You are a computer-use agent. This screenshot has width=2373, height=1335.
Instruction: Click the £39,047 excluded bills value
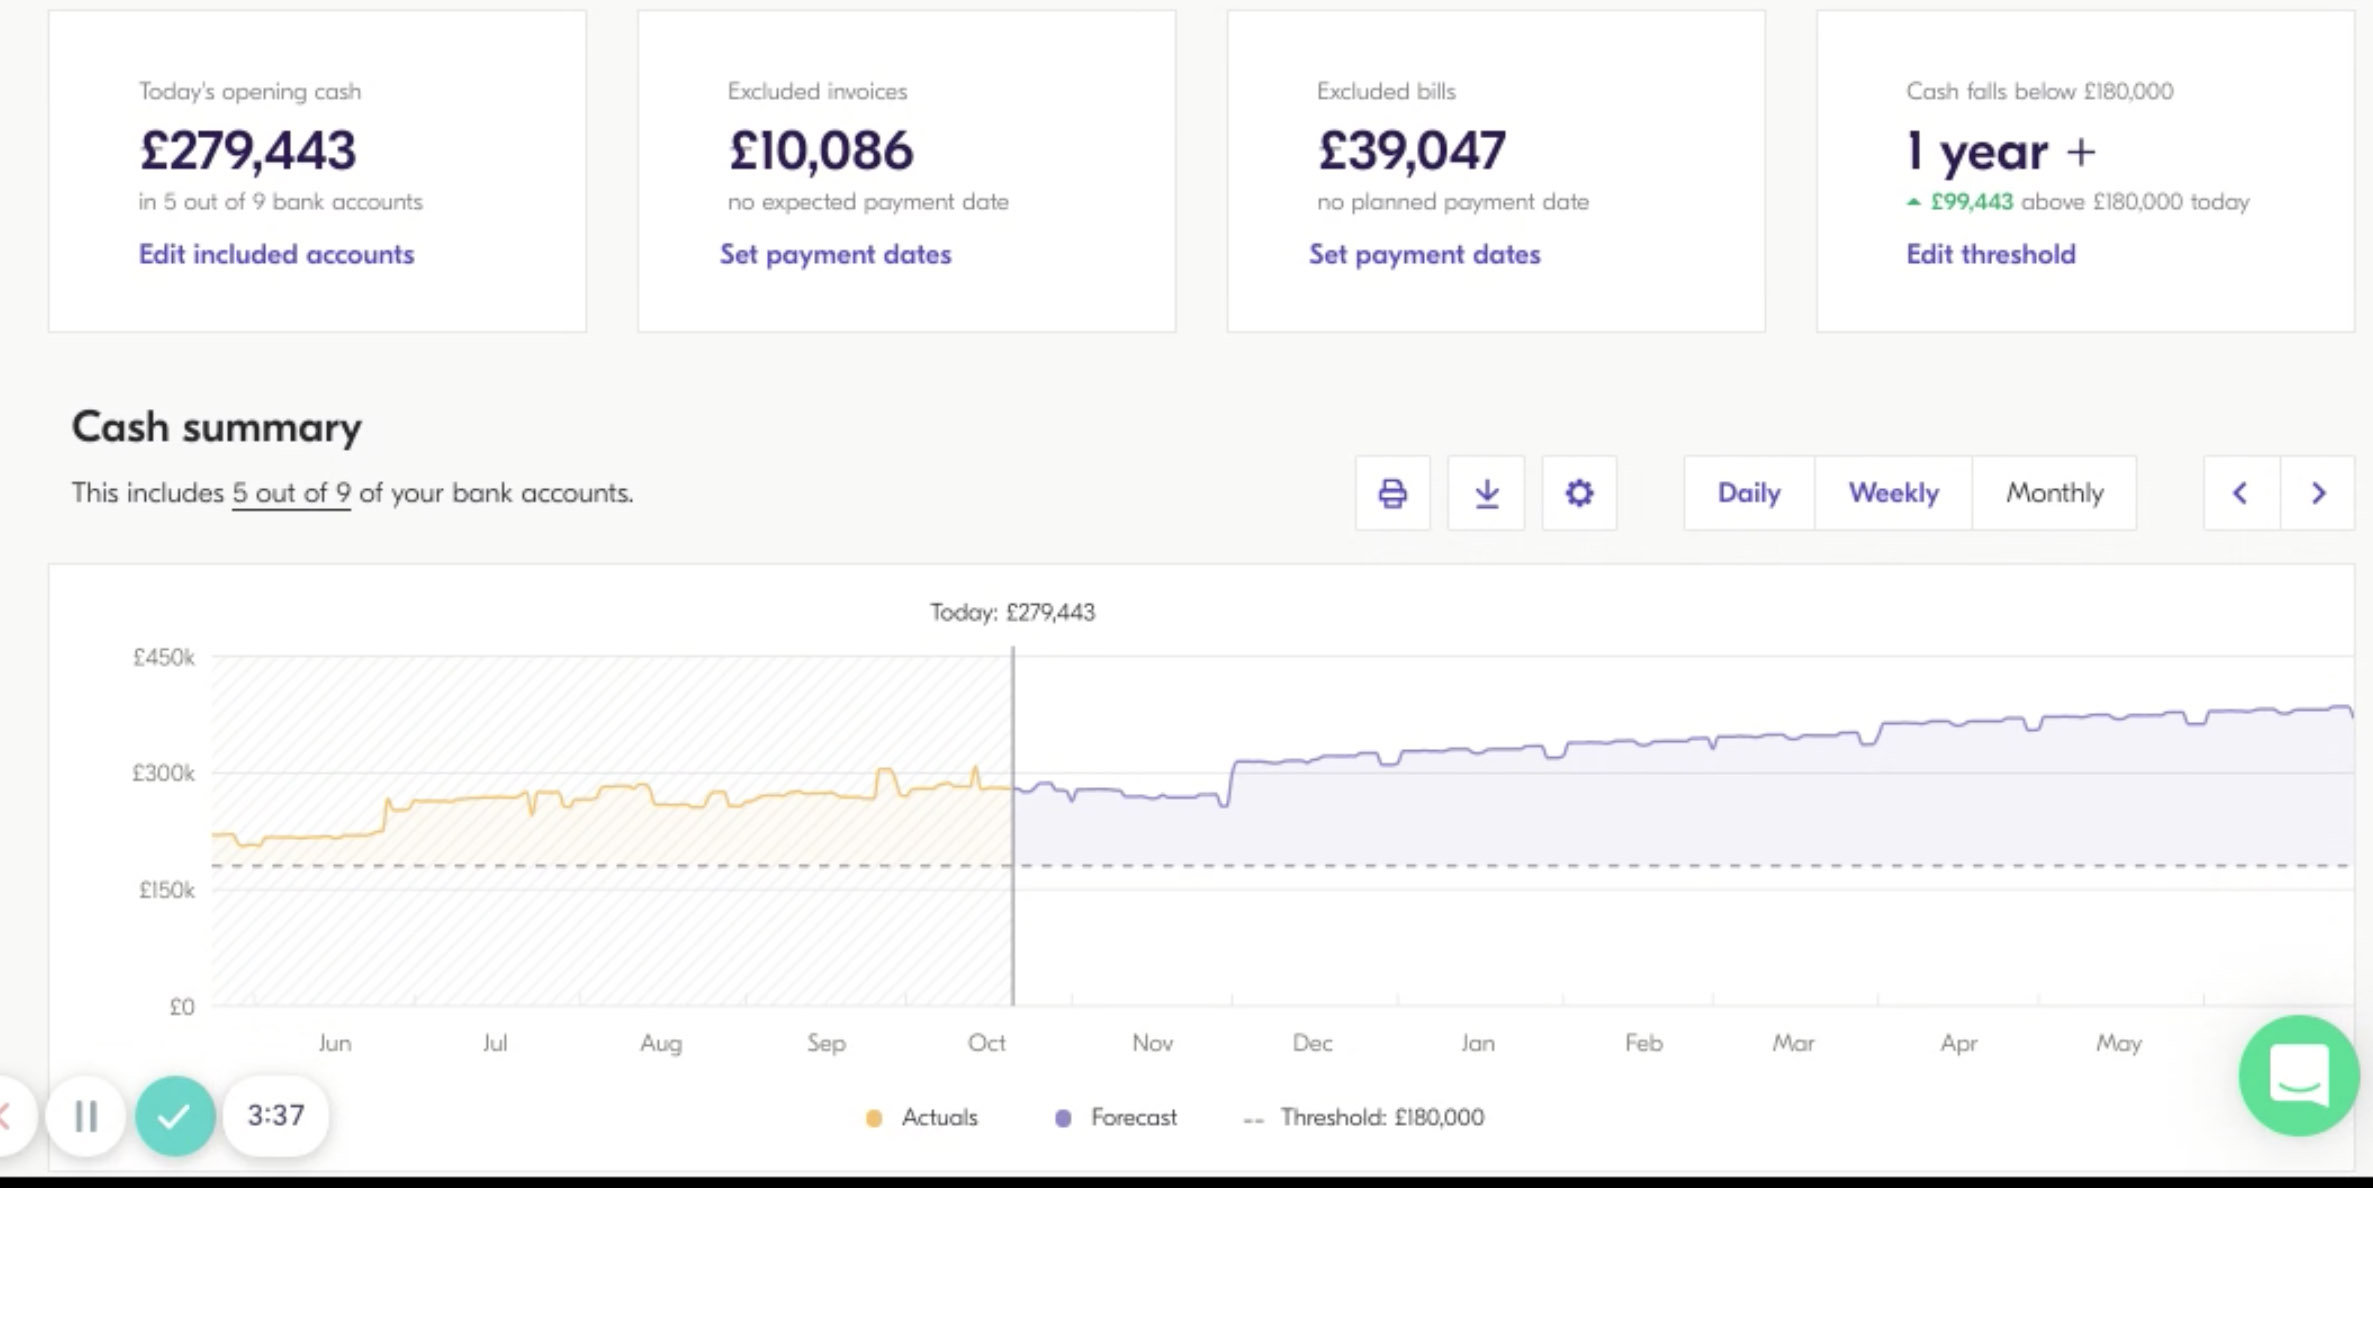coord(1411,150)
